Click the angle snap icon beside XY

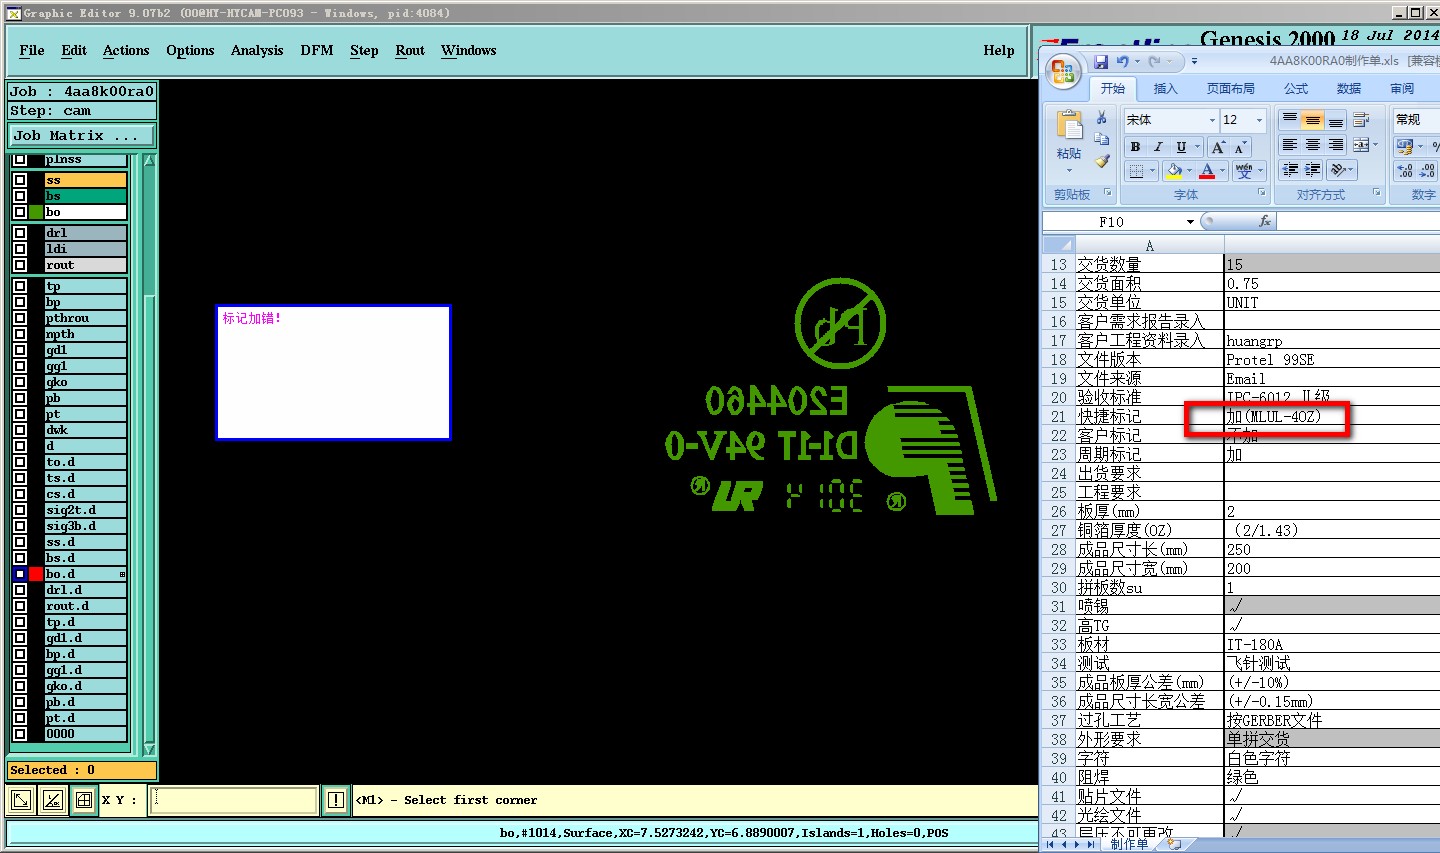click(x=52, y=800)
